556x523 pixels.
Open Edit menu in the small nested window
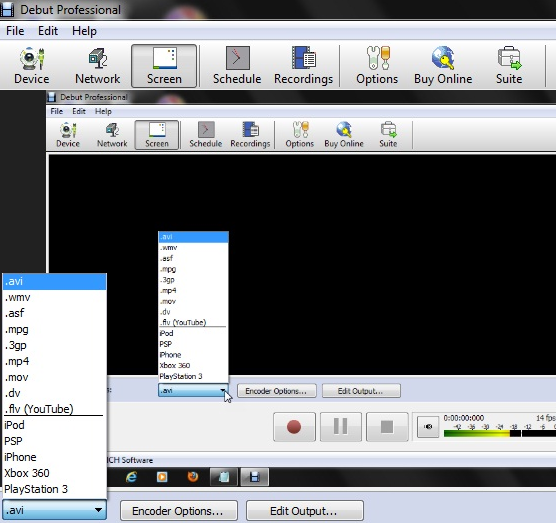tap(79, 111)
